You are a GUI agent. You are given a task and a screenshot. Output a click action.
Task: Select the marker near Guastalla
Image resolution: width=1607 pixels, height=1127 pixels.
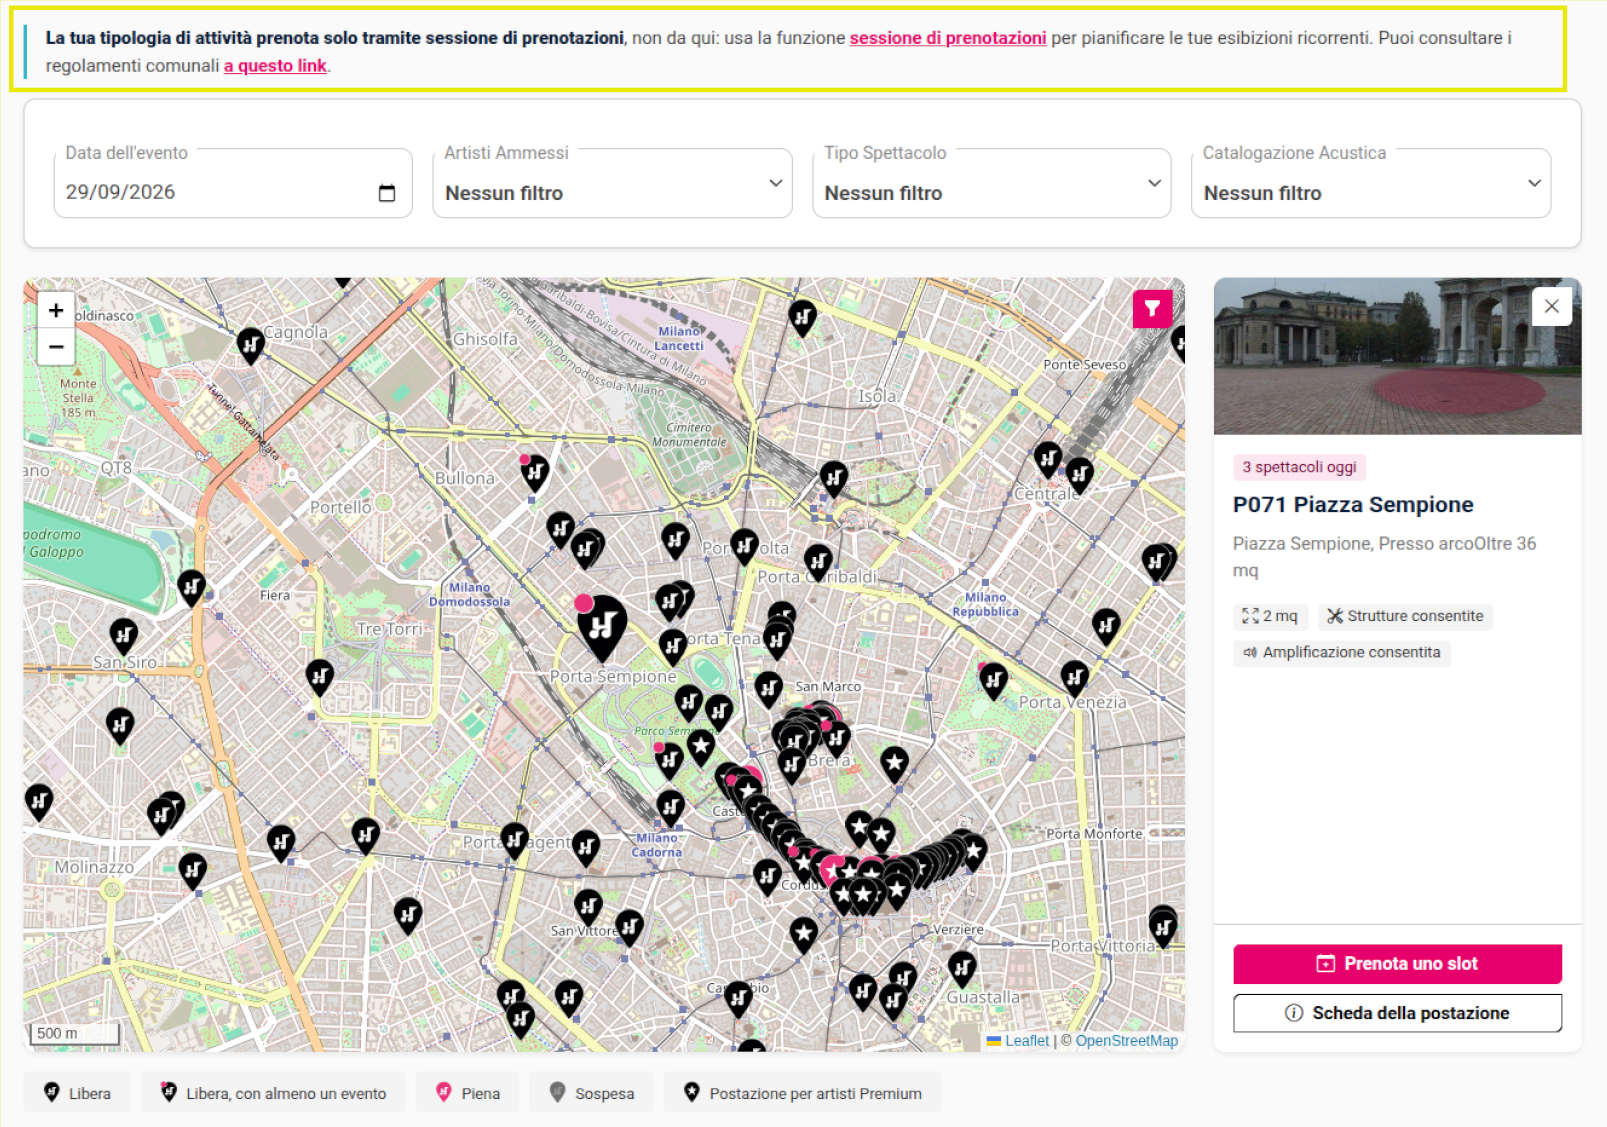(962, 970)
